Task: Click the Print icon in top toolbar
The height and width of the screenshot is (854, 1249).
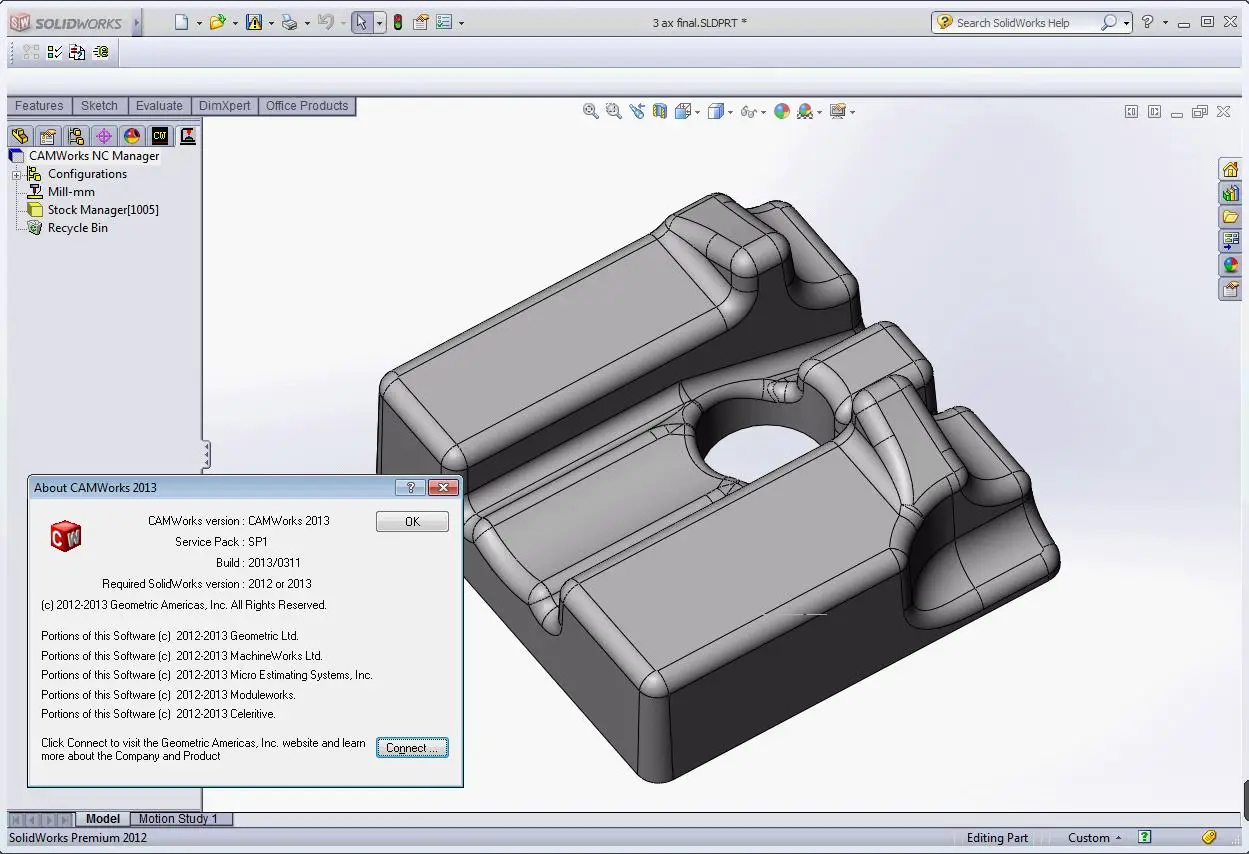Action: [x=289, y=22]
